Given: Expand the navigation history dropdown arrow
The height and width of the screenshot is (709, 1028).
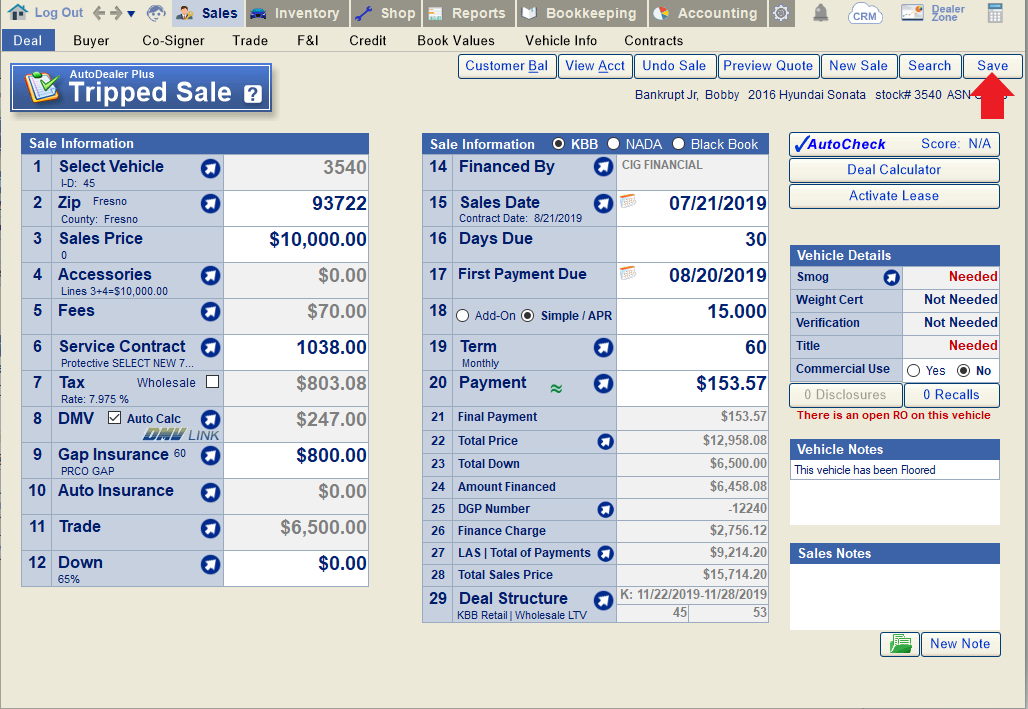Looking at the screenshot, I should click(x=131, y=14).
